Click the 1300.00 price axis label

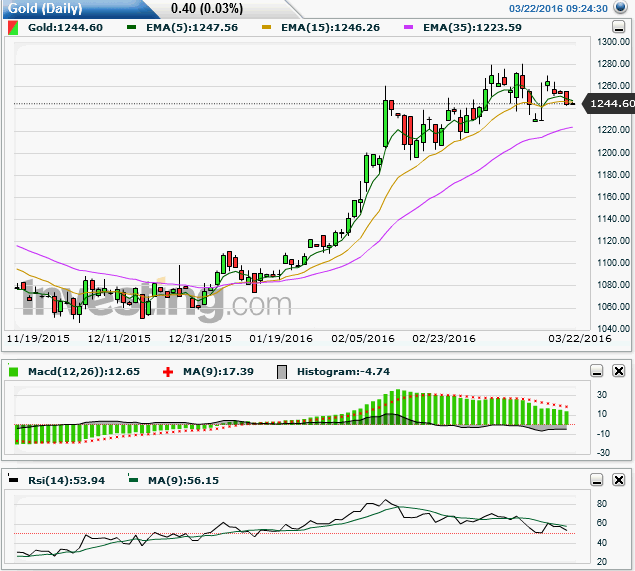[614, 42]
